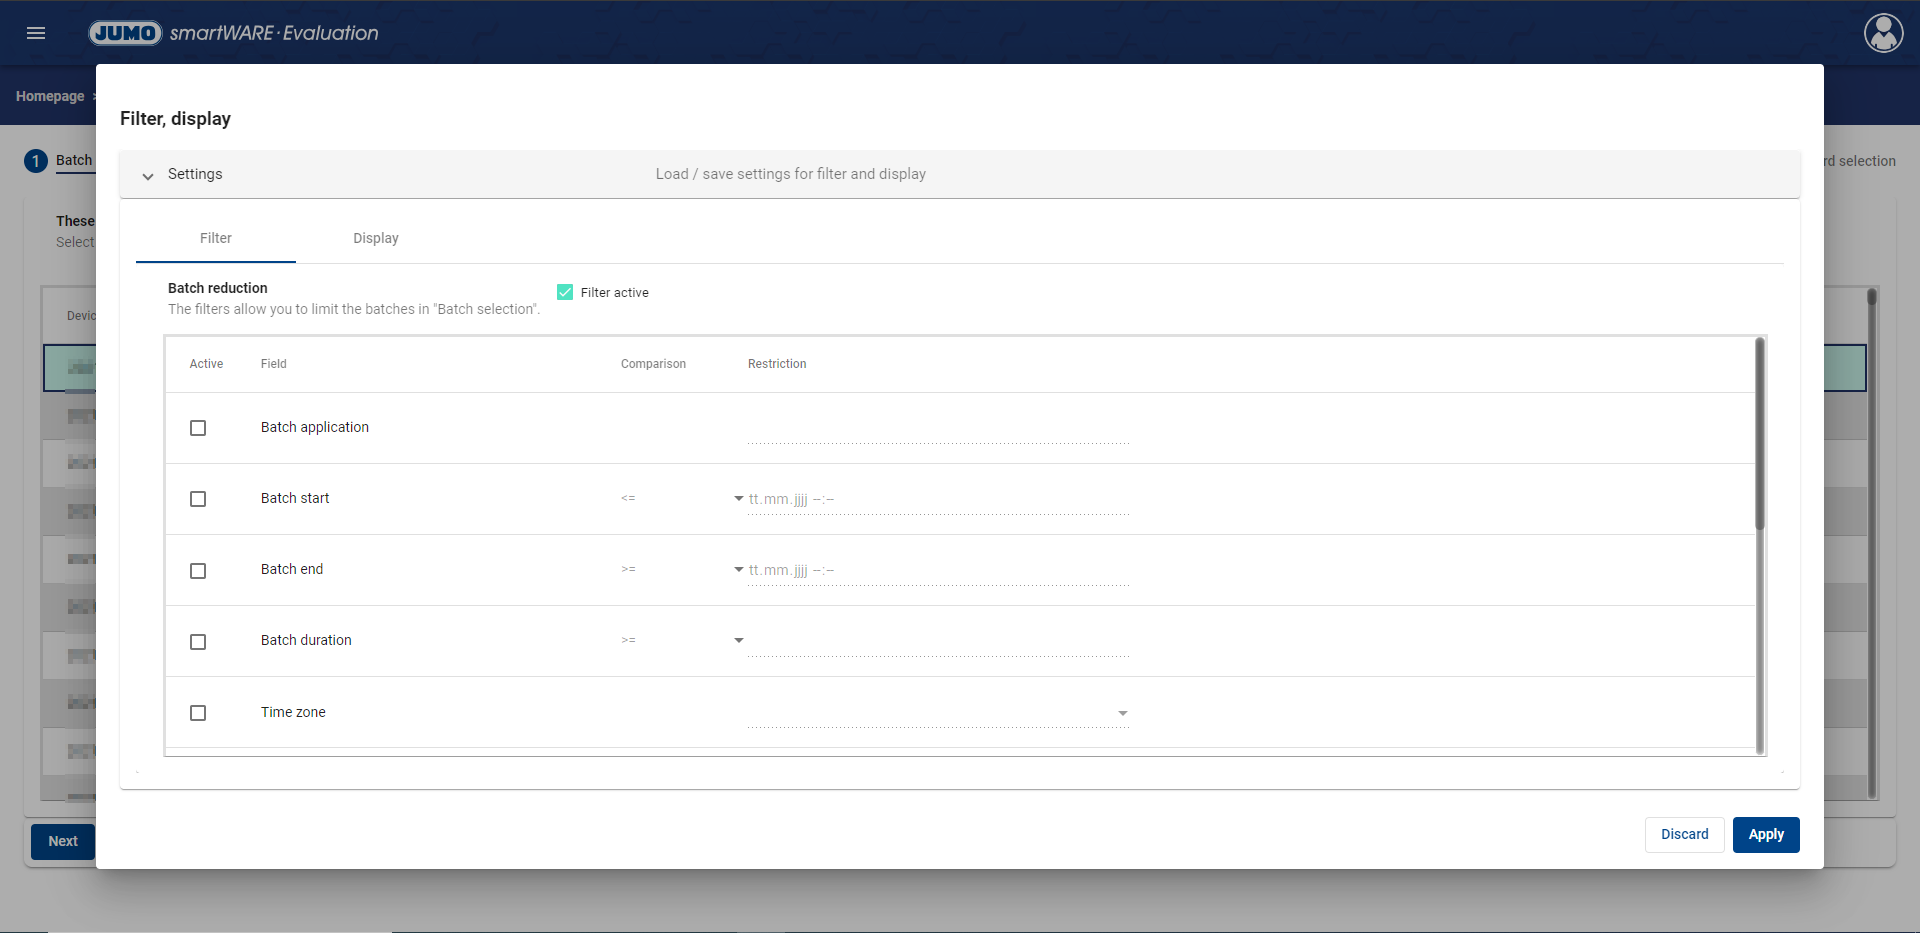Tick the Batch end filter checkbox
This screenshot has height=933, width=1920.
[198, 570]
